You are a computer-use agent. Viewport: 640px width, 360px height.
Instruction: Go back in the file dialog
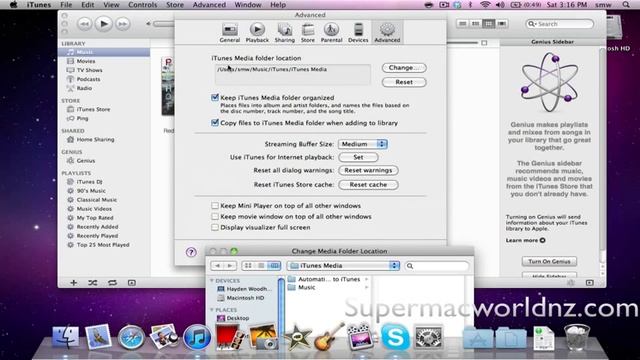pyautogui.click(x=217, y=266)
